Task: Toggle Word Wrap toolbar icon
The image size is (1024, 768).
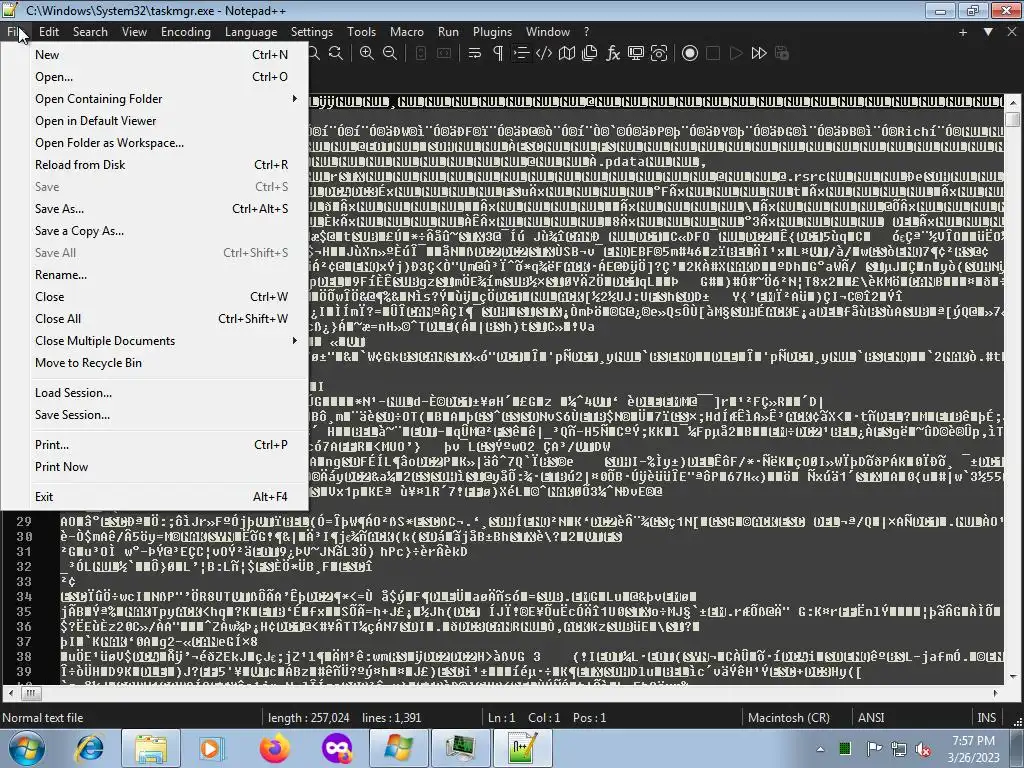Action: 475,54
